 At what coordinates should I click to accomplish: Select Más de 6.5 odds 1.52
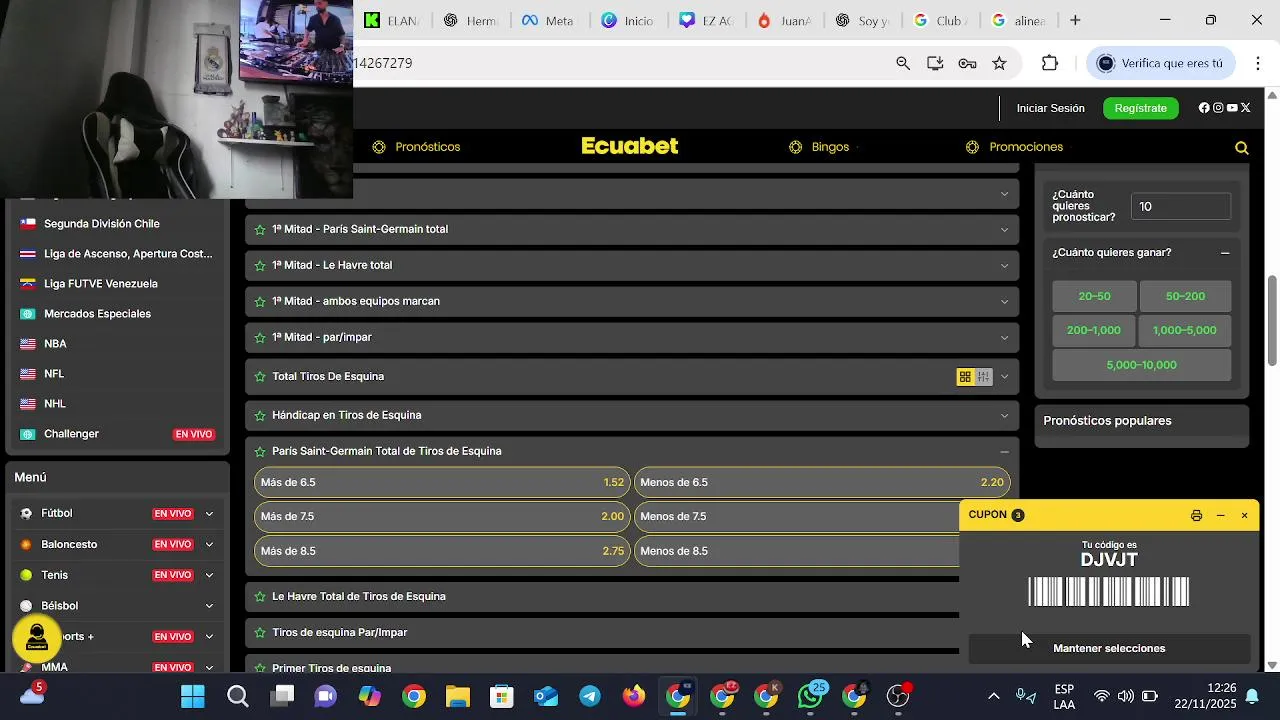tap(442, 483)
